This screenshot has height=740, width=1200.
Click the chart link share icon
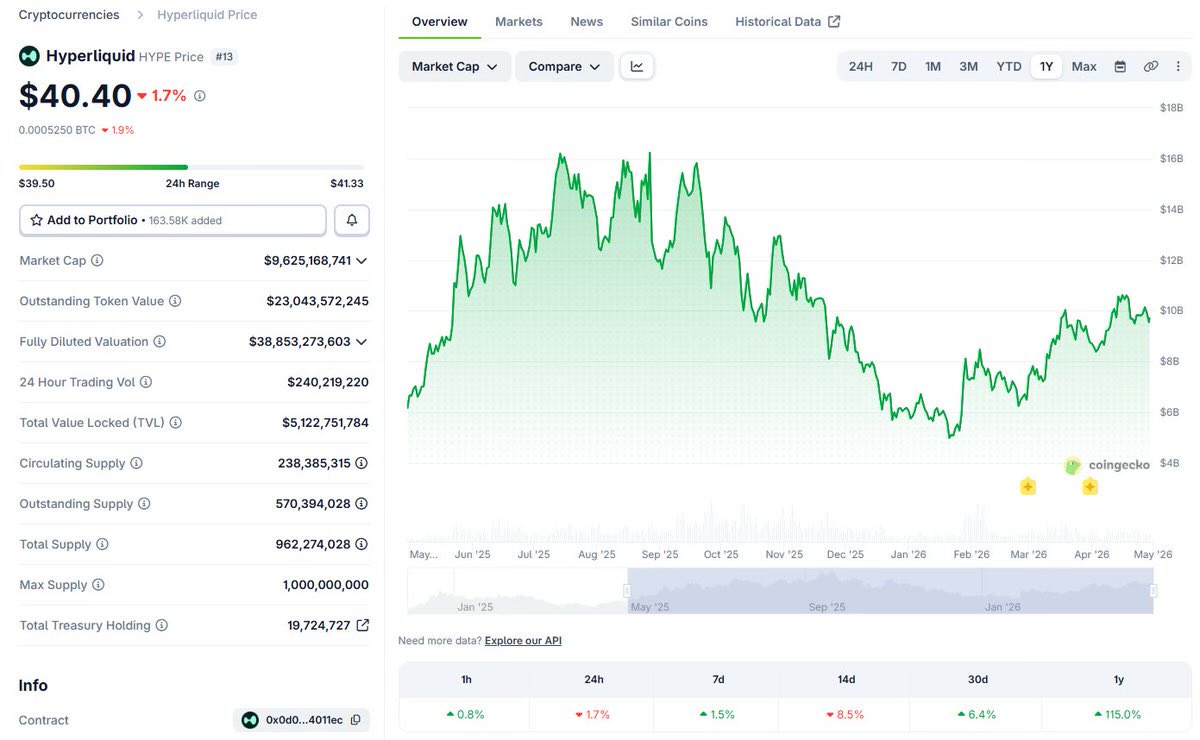pos(1151,66)
